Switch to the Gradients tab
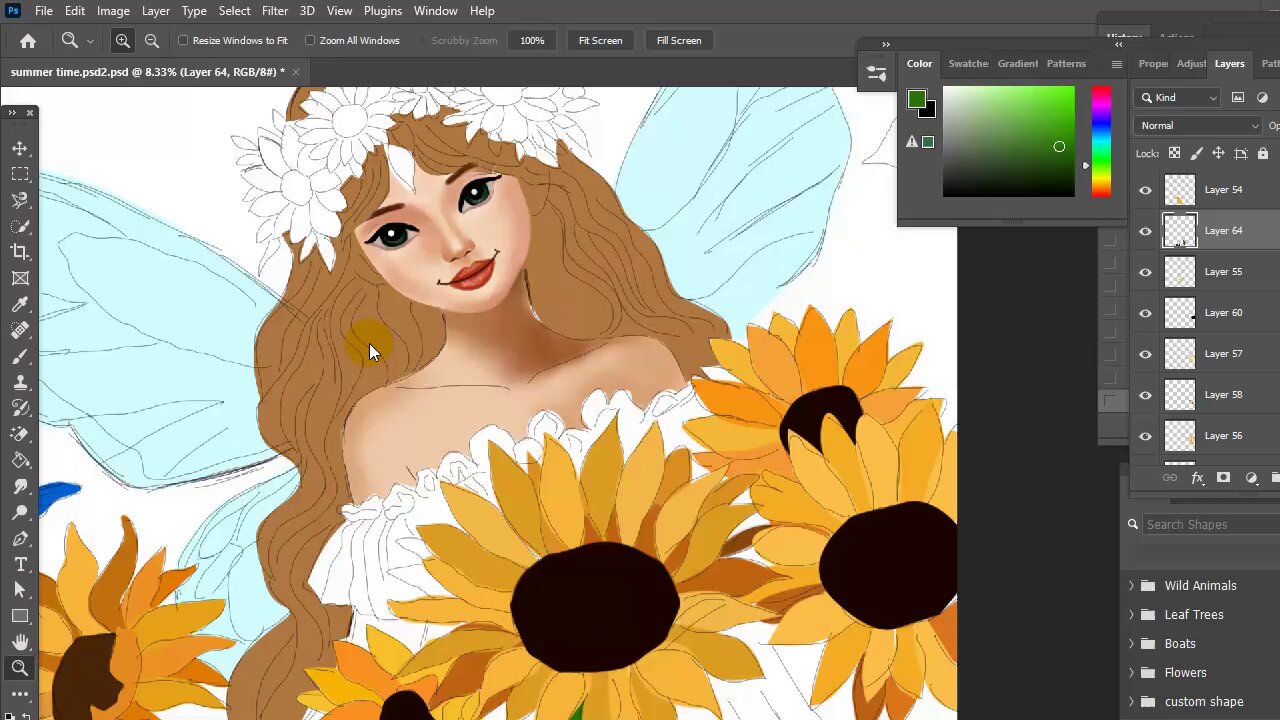This screenshot has height=720, width=1280. [1017, 64]
